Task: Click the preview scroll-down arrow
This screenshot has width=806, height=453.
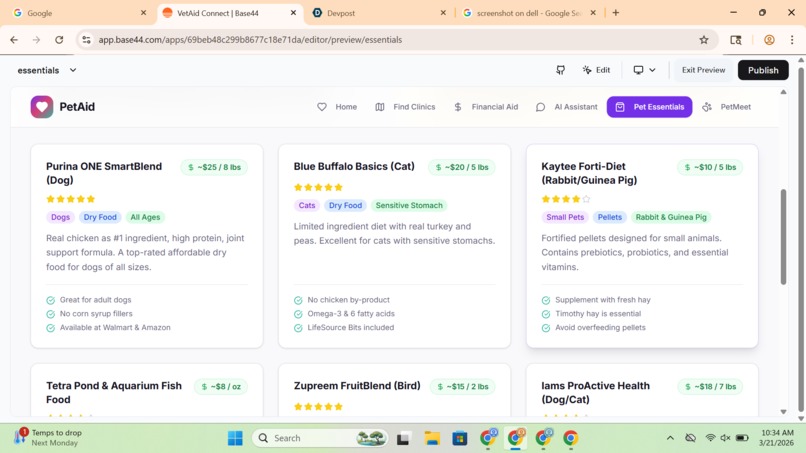Action: point(783,411)
